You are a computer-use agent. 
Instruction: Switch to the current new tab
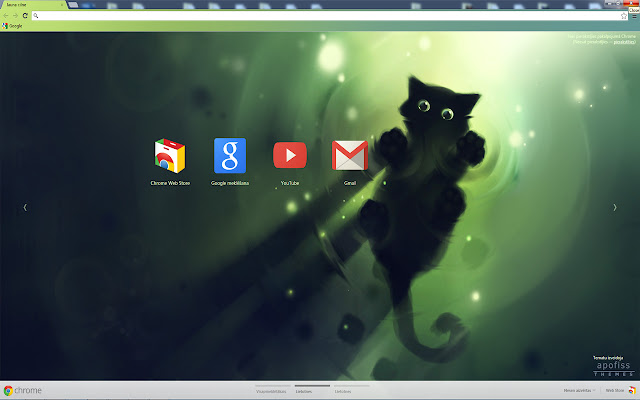tap(33, 4)
